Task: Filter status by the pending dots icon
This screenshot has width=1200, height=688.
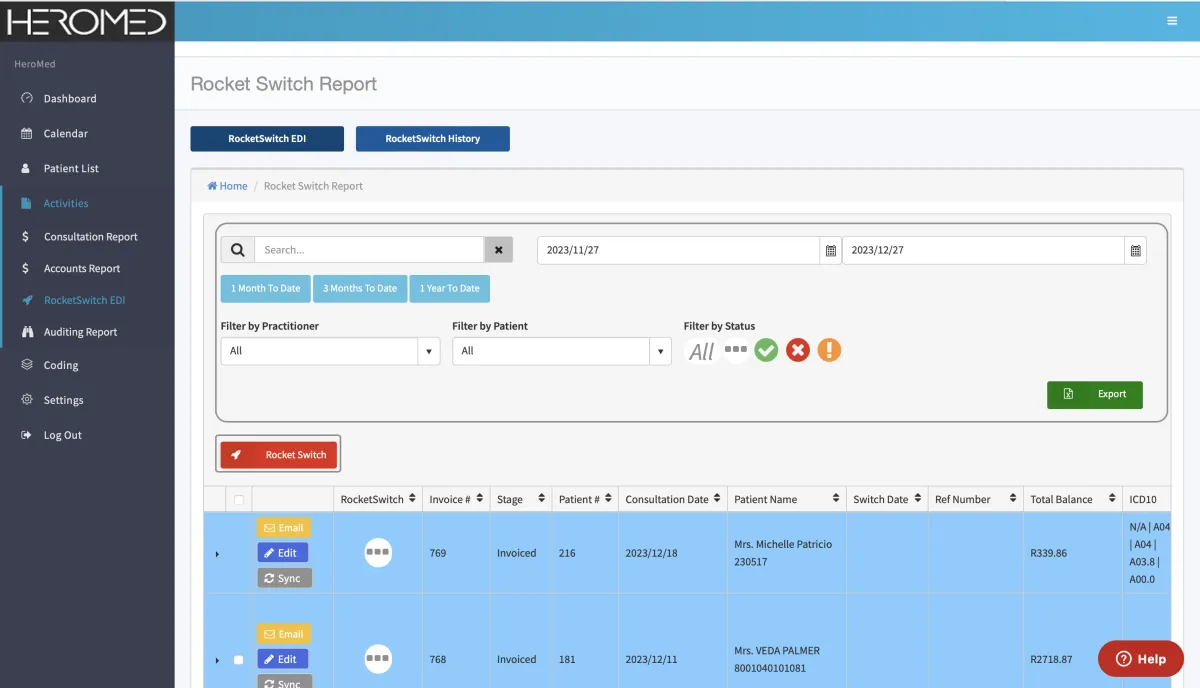Action: coord(736,350)
